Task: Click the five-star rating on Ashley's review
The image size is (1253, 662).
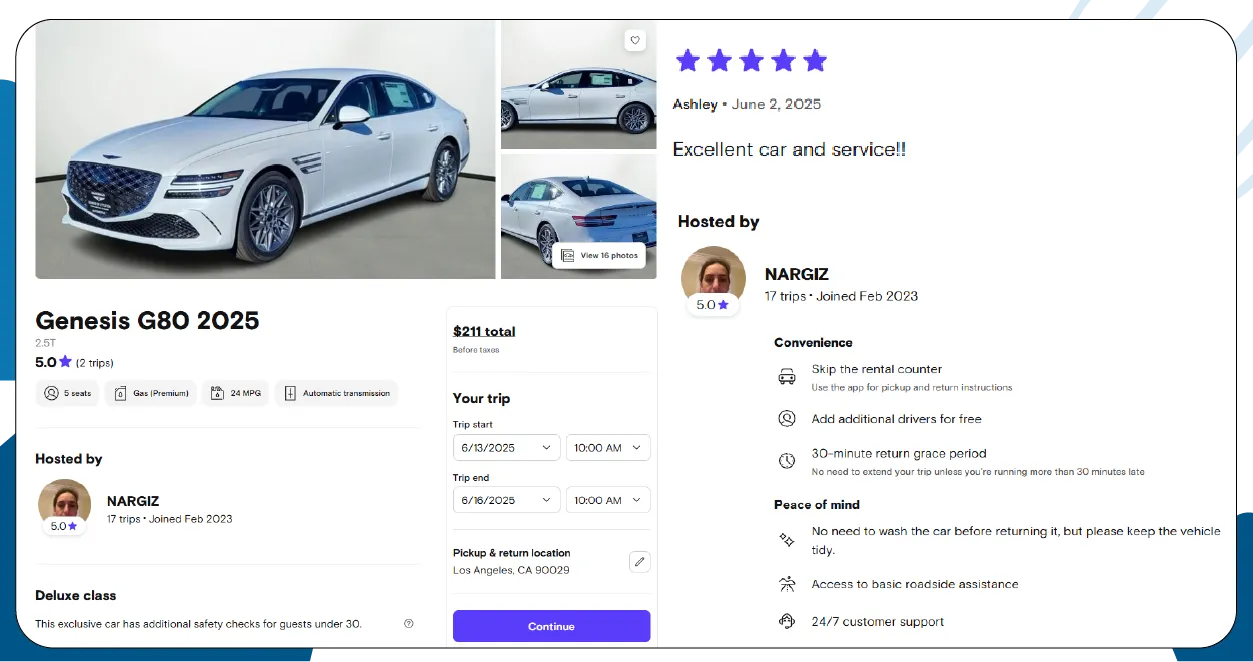Action: tap(751, 61)
